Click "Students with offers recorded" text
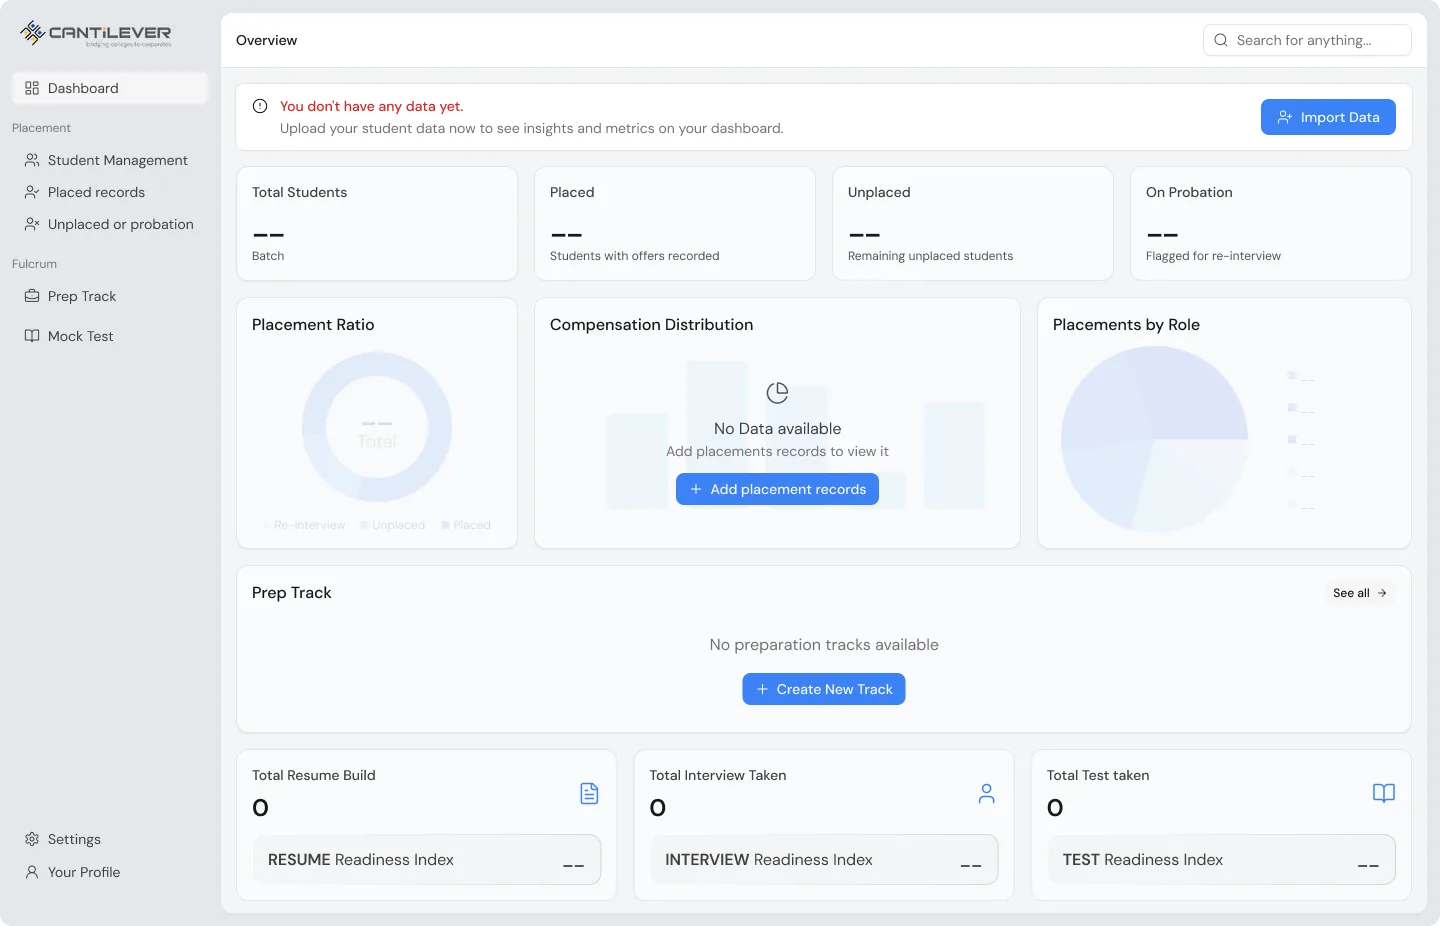 635,256
